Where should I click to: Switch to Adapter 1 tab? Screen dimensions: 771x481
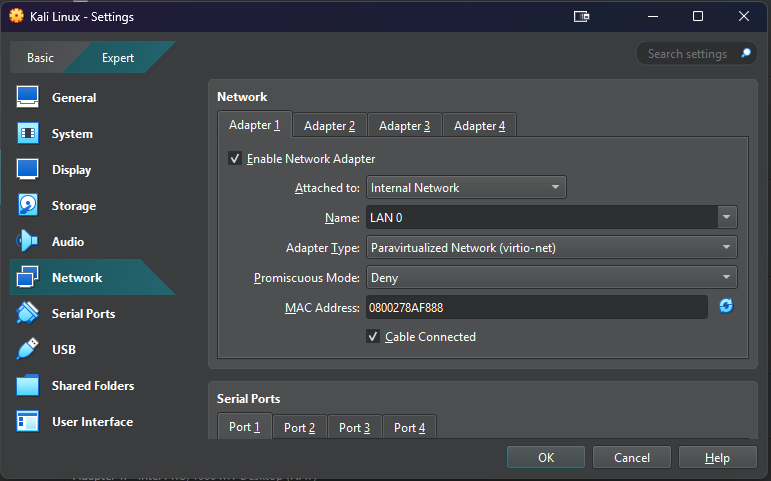254,125
